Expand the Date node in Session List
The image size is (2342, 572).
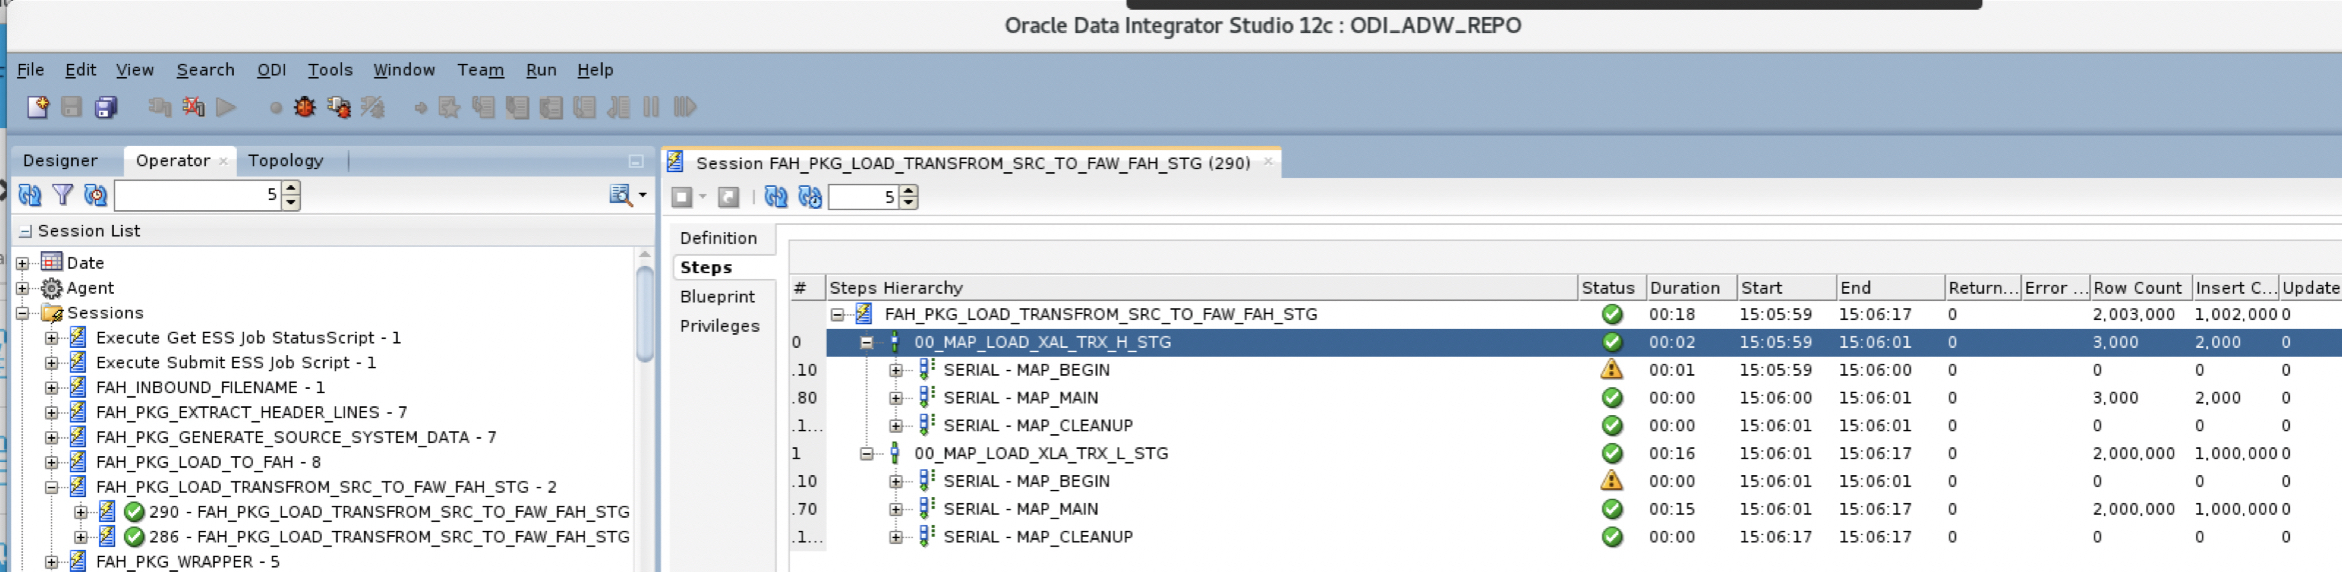point(23,263)
